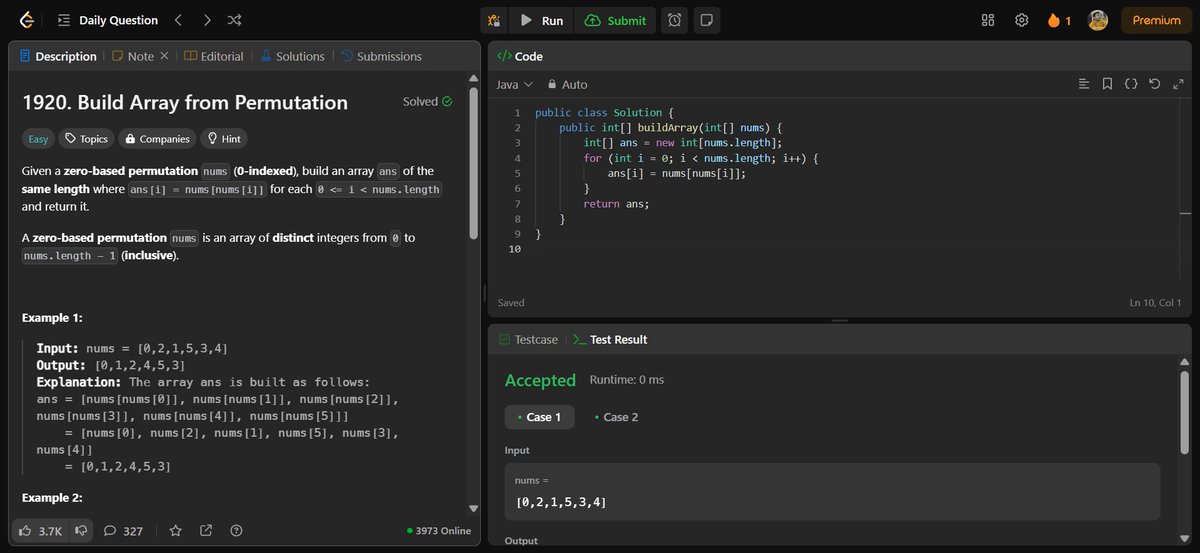Run the code
This screenshot has height=553, width=1200.
pos(542,20)
